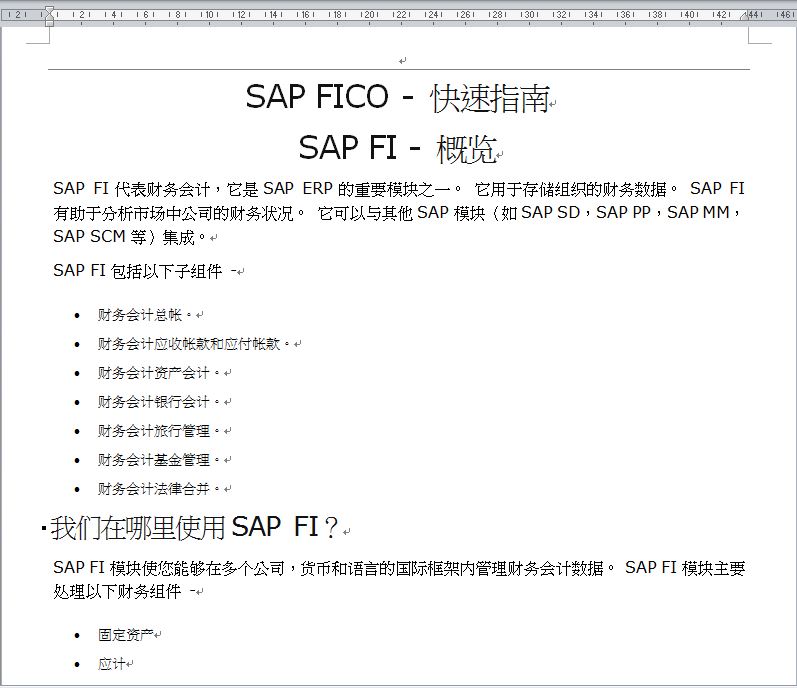Click the heading 'SAP FI - 概览'
Image resolution: width=797 pixels, height=688 pixels.
pos(397,148)
